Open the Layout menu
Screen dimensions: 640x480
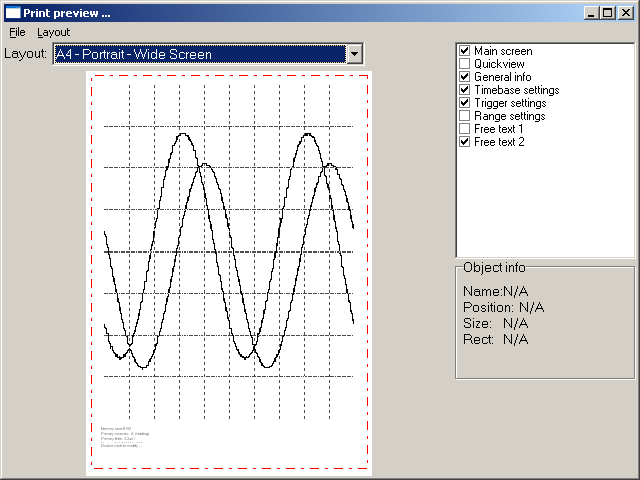pyautogui.click(x=53, y=32)
